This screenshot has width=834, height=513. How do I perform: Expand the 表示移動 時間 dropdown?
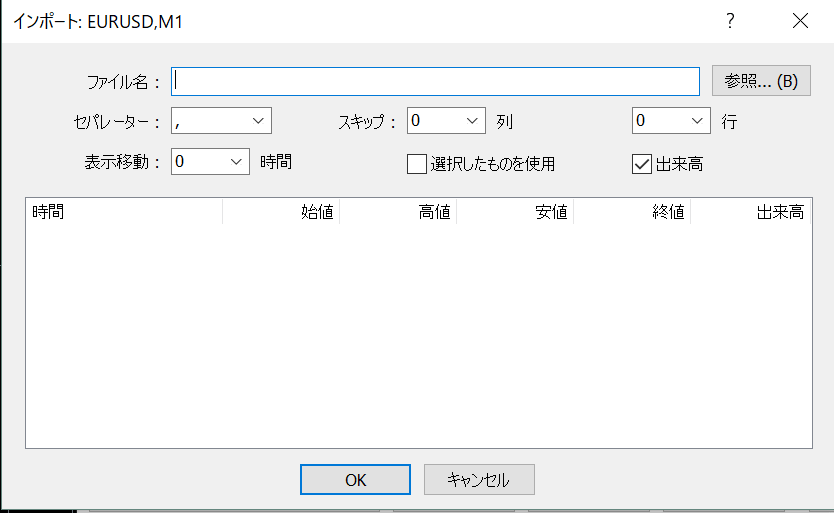coord(210,162)
